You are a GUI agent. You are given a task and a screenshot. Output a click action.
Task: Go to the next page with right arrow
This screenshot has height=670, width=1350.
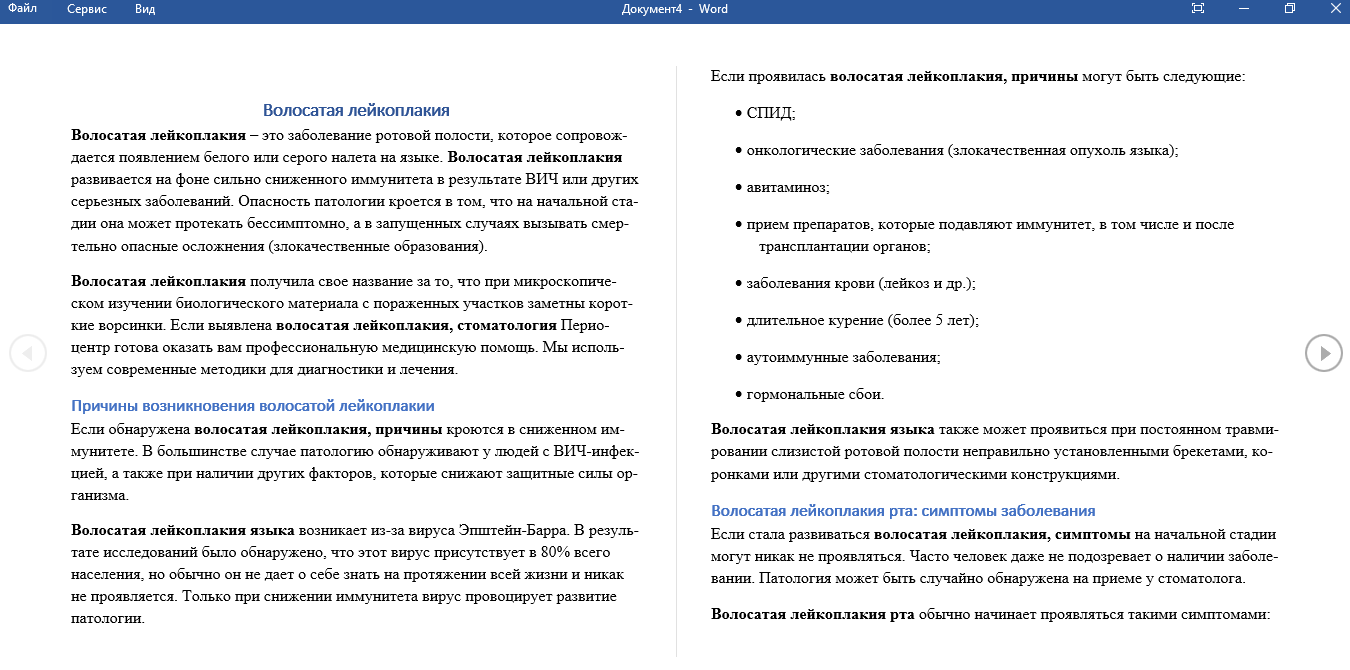(1324, 353)
